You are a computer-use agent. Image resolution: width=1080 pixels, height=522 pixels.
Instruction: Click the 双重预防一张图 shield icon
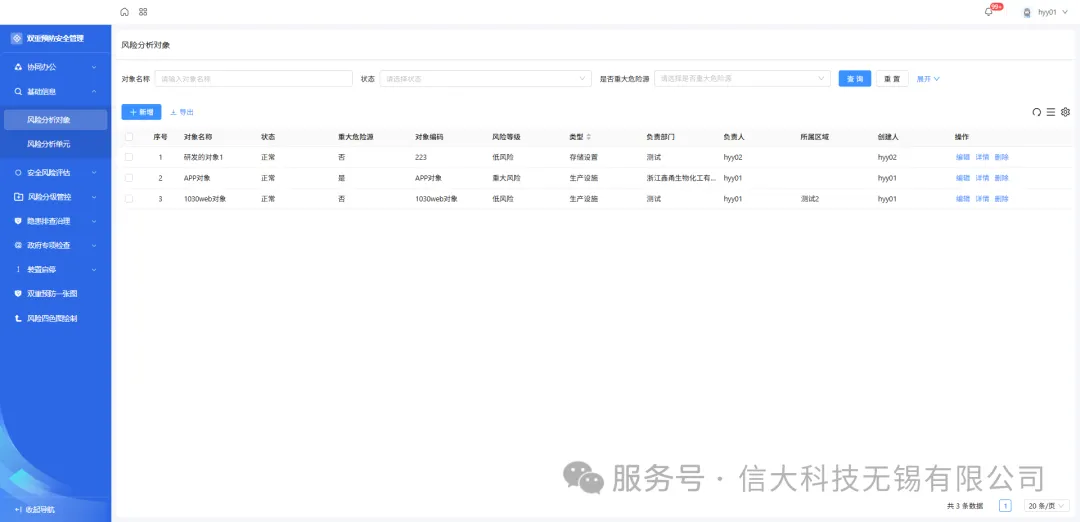tap(18, 293)
